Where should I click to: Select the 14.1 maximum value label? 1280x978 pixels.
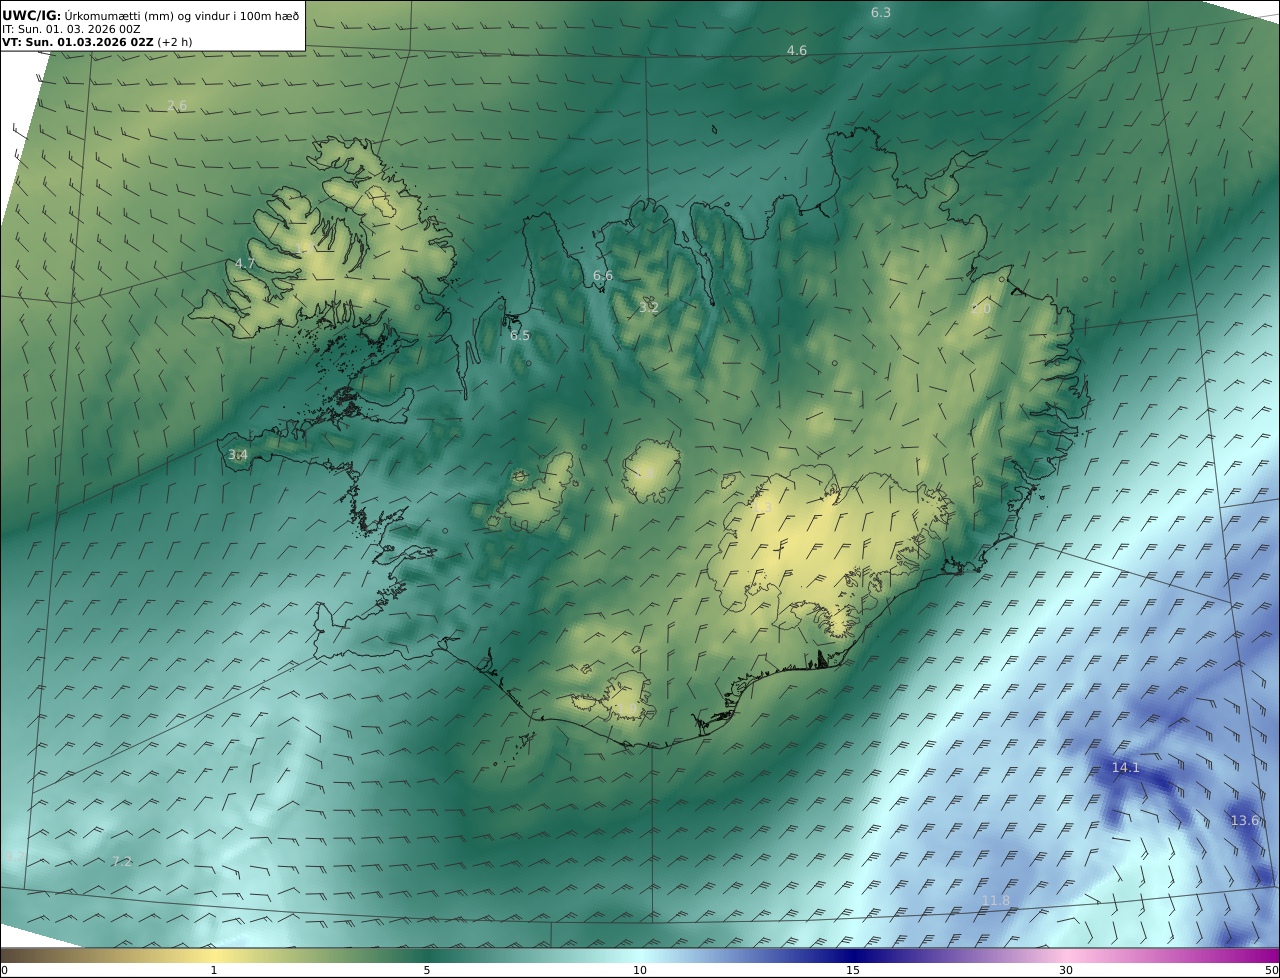(x=1126, y=768)
